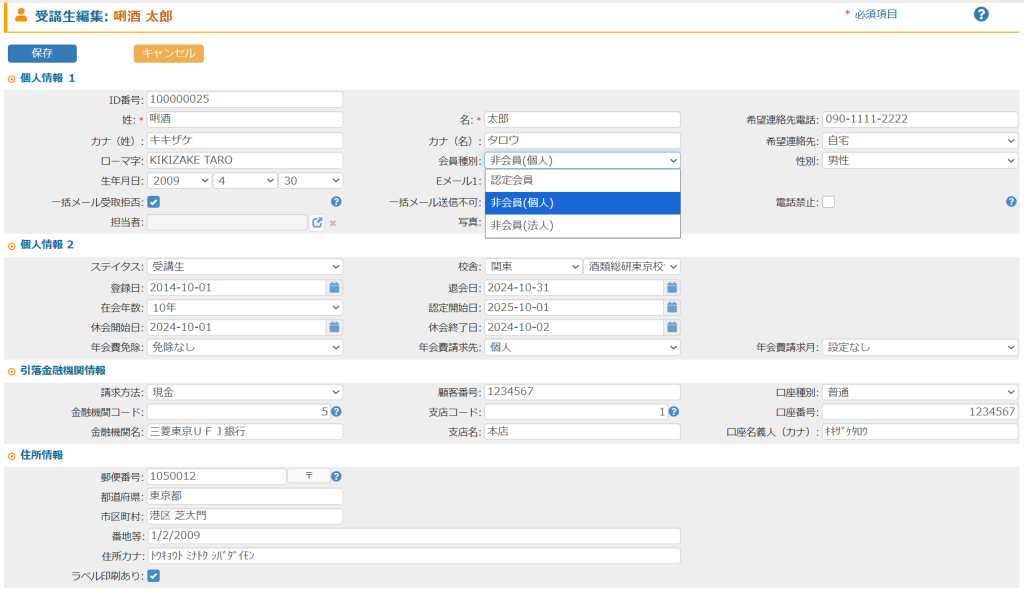Check the 電話禁止 checkbox
The width and height of the screenshot is (1024, 591).
tap(828, 202)
